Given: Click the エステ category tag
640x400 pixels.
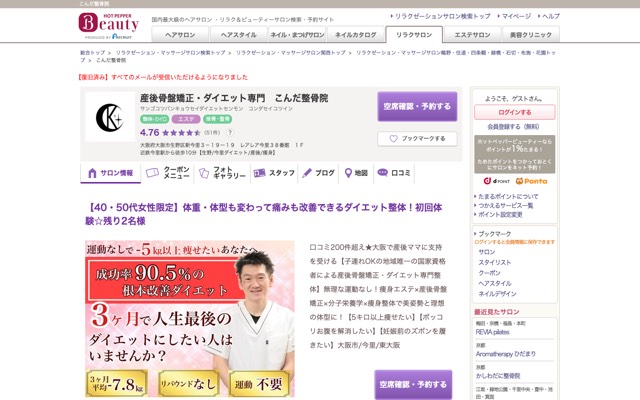Looking at the screenshot, I should coord(186,119).
